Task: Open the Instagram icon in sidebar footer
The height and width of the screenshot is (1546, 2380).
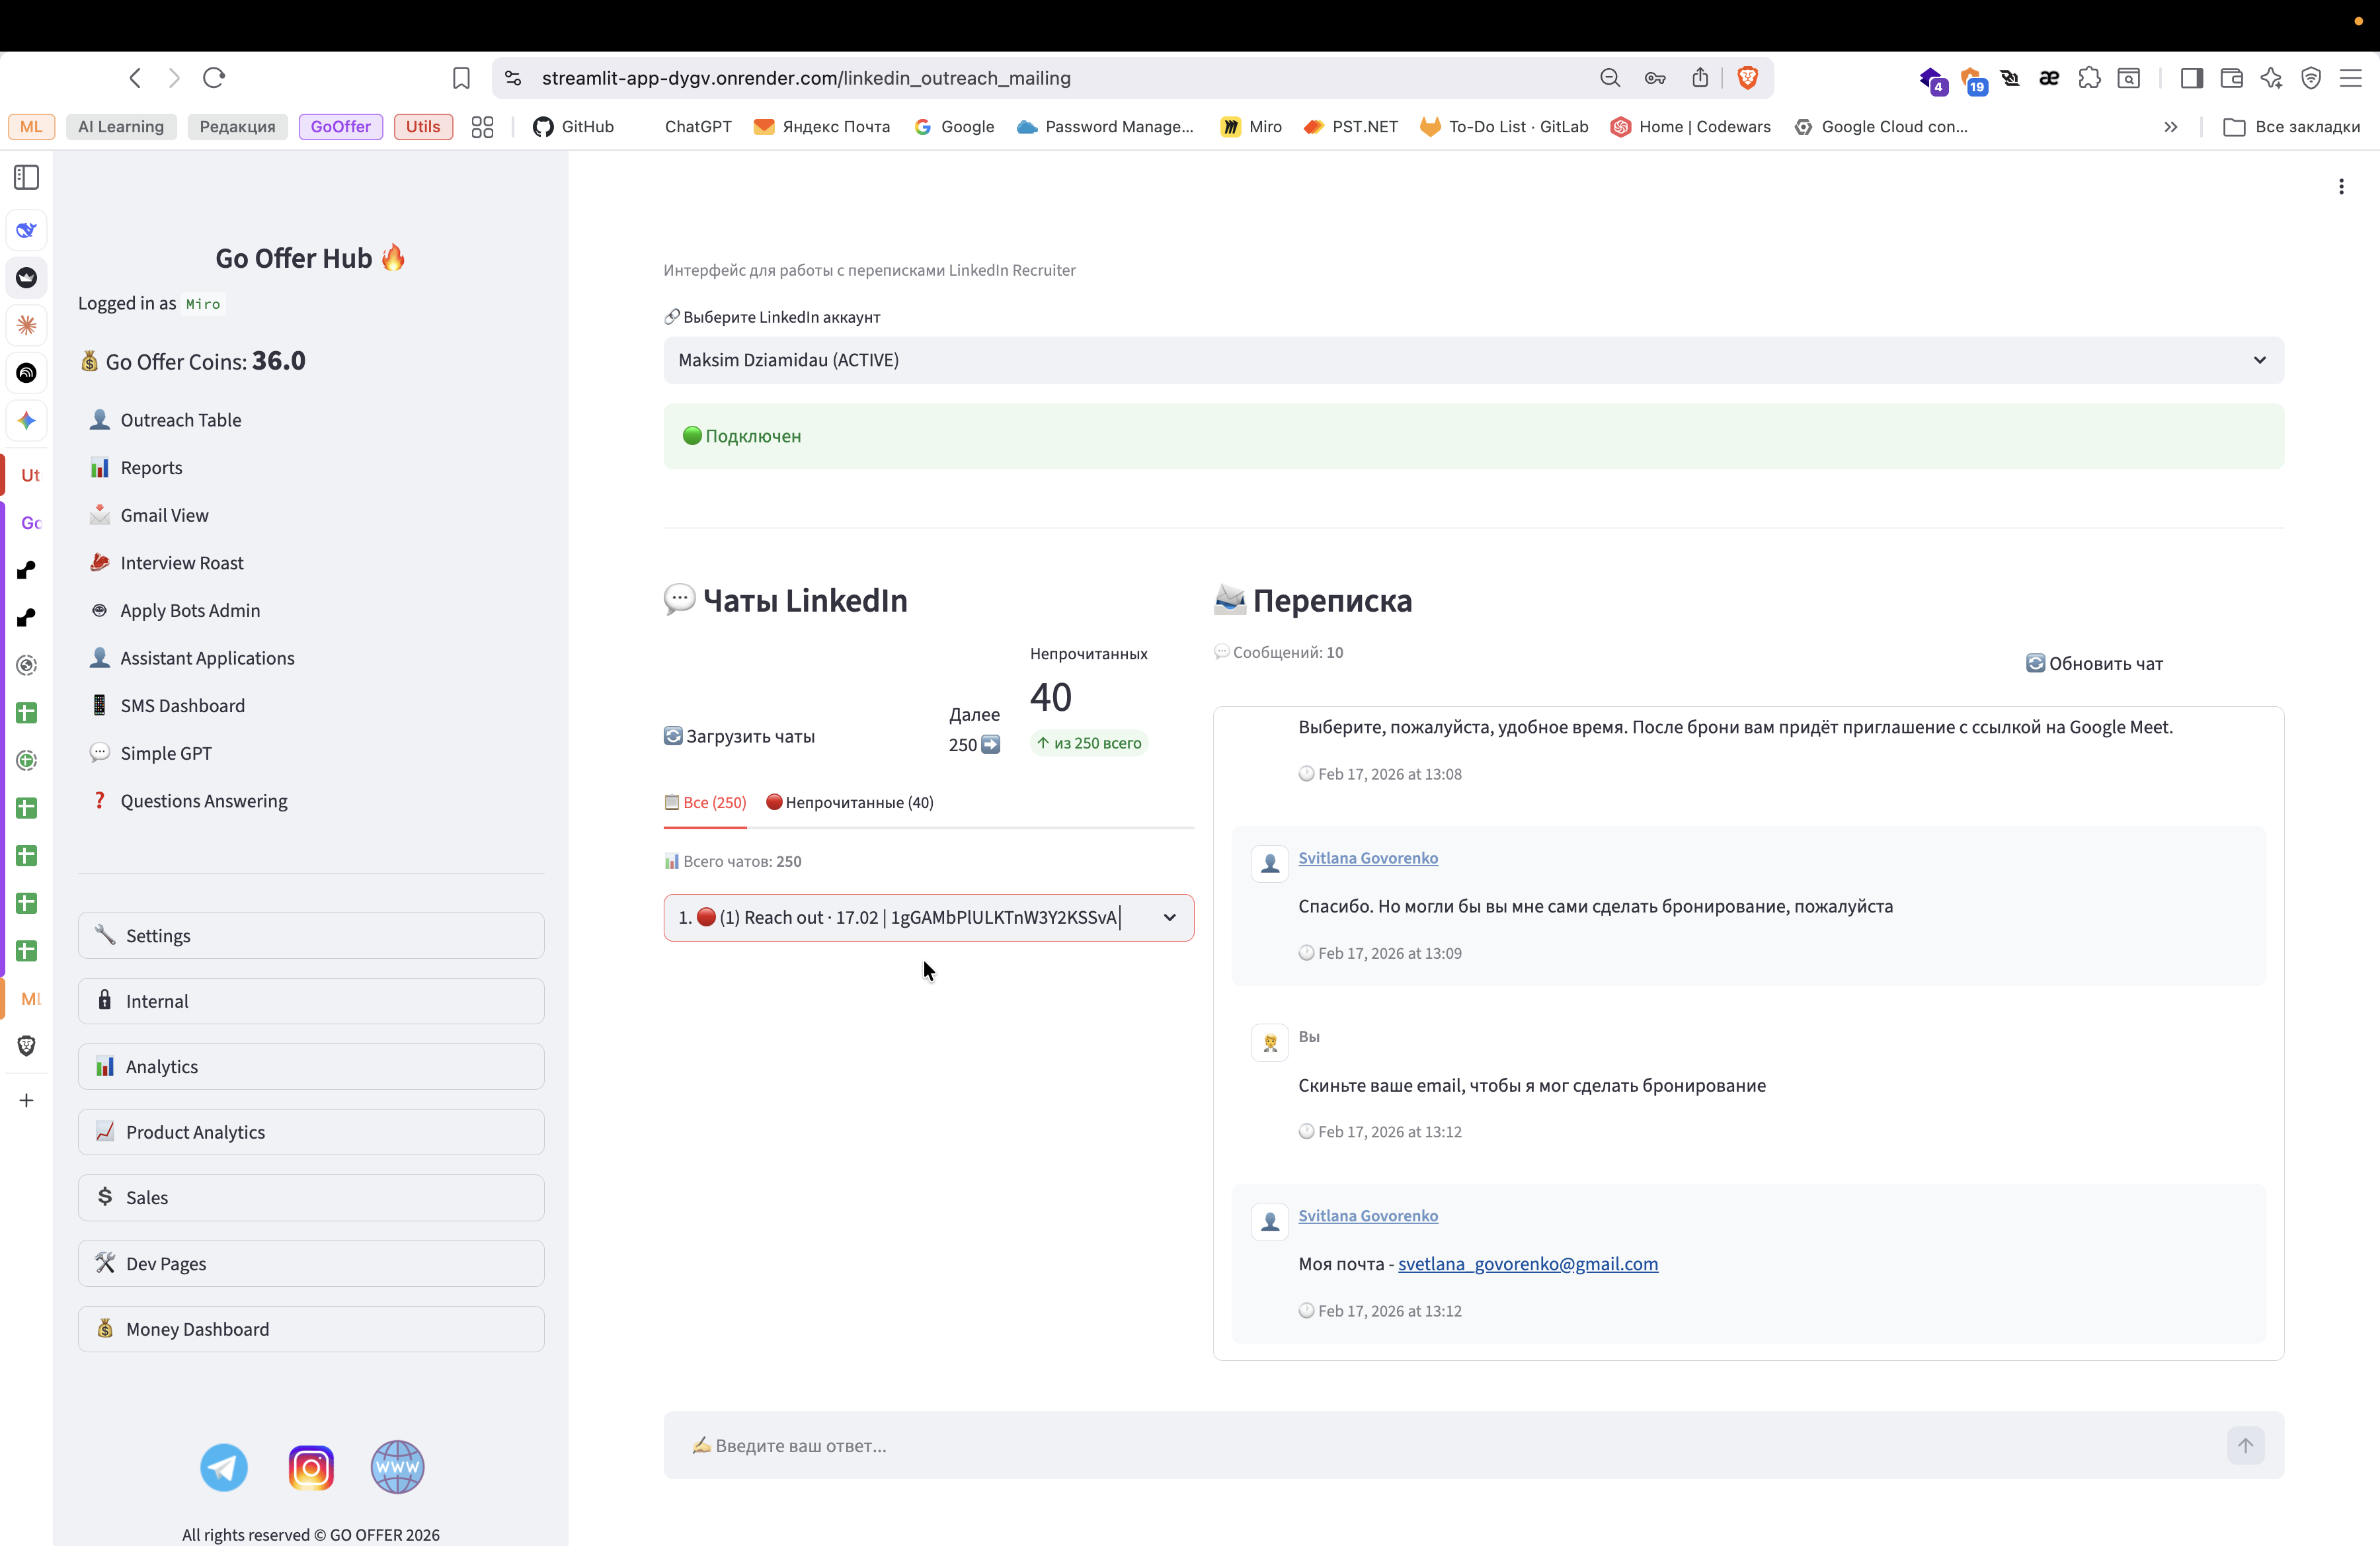Action: point(311,1467)
